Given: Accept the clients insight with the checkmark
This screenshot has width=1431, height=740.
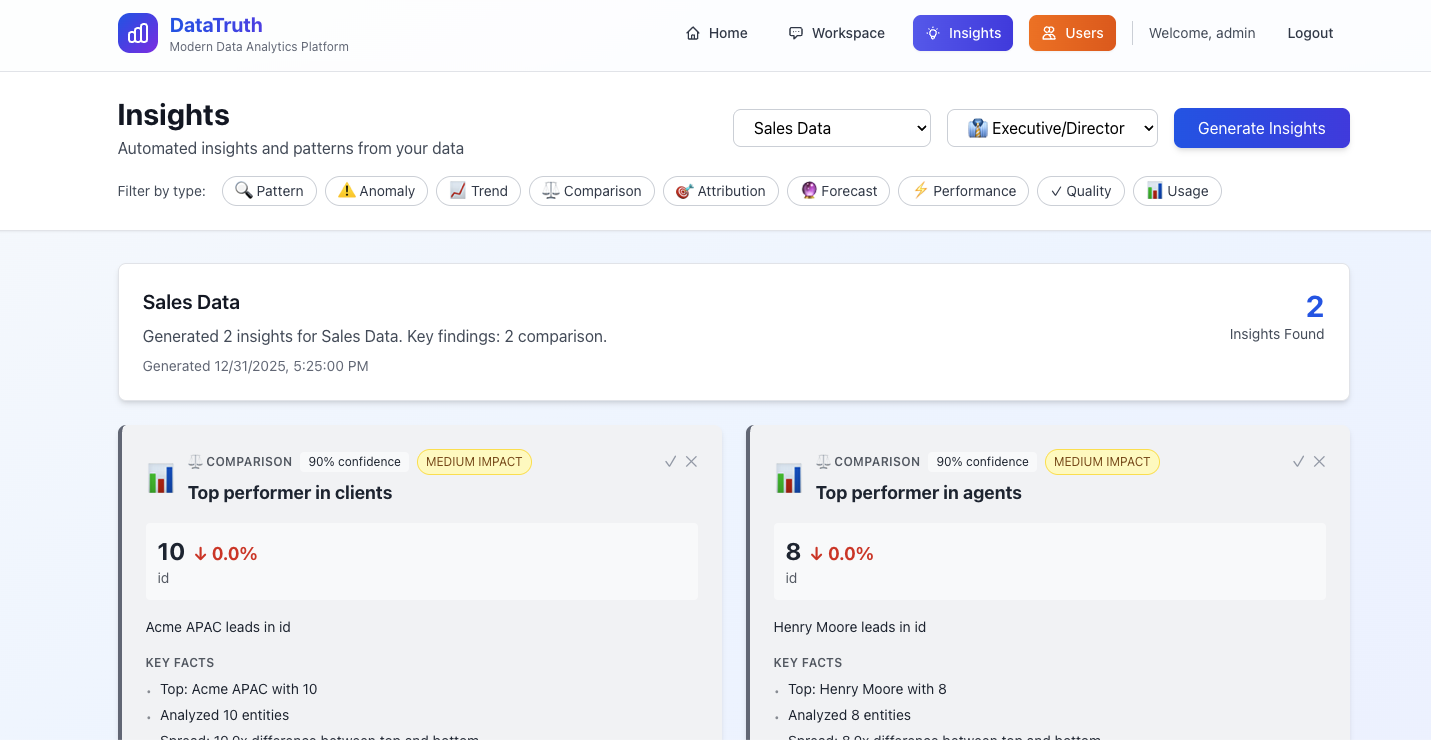Looking at the screenshot, I should pos(670,461).
